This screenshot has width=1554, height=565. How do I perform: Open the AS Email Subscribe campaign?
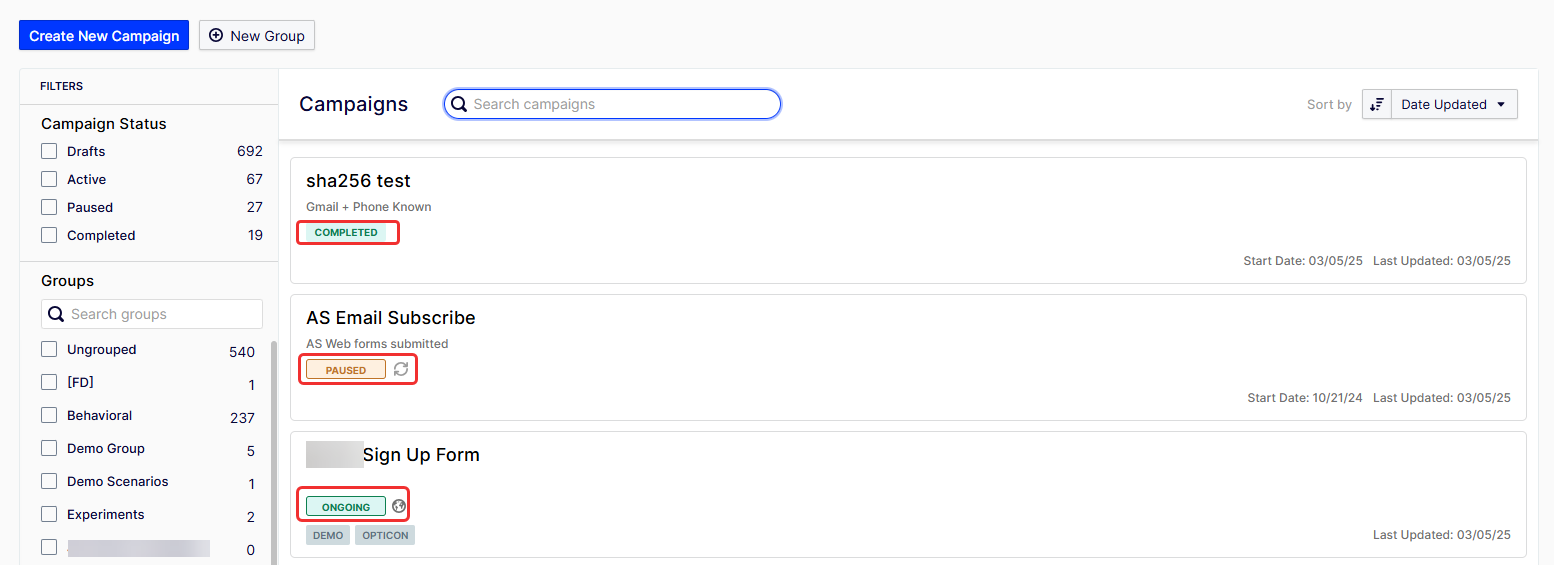tap(390, 318)
